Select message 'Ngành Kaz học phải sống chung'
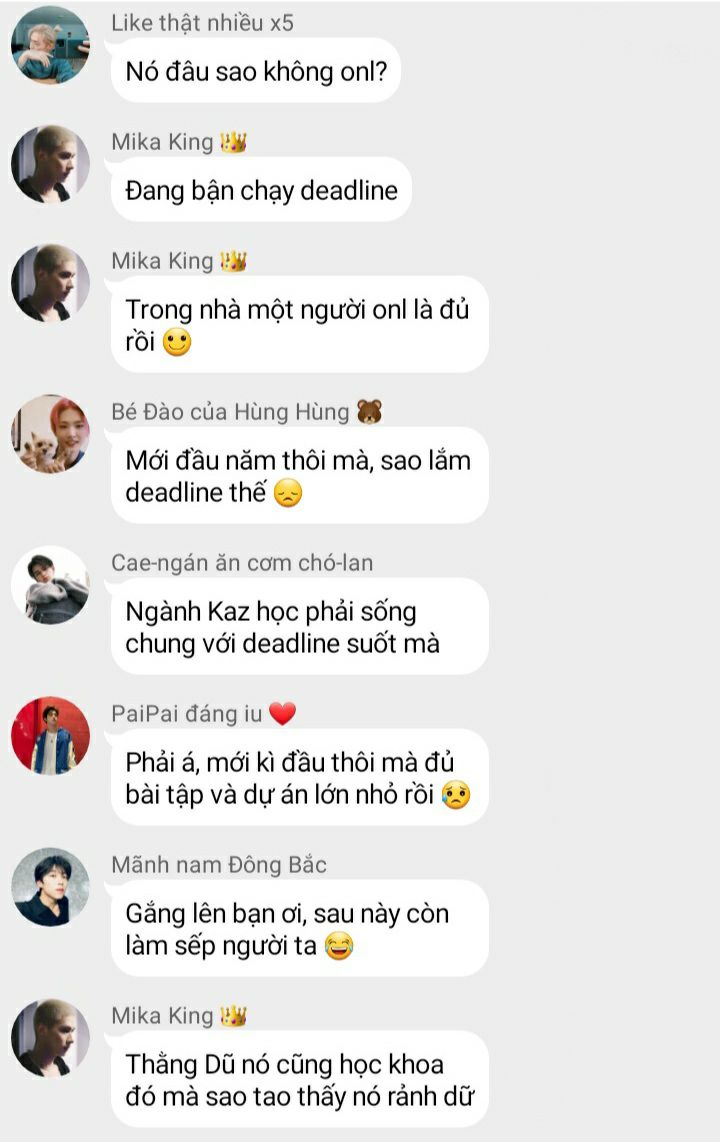 tap(299, 627)
